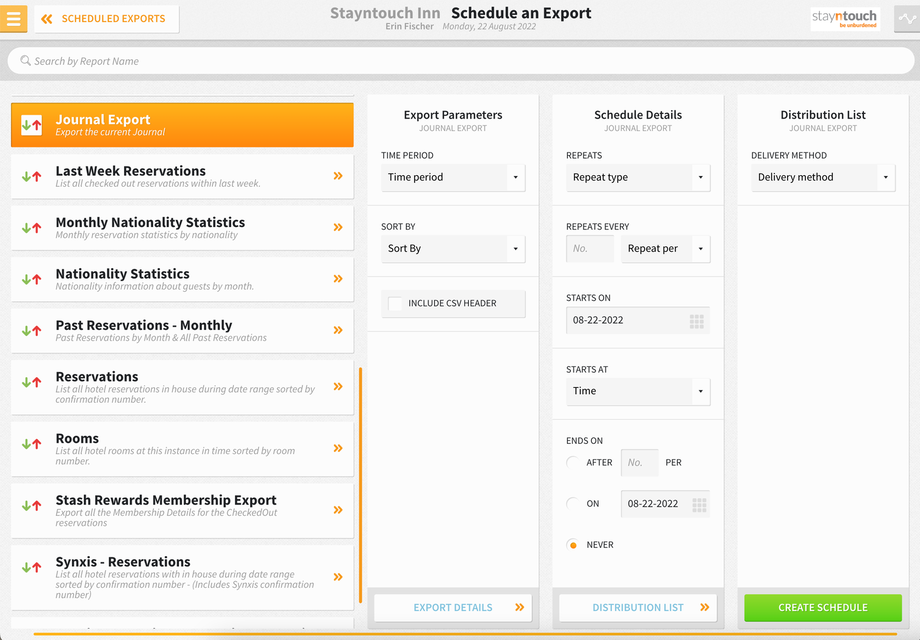Click the Nationality Statistics arrows icon

click(x=32, y=279)
